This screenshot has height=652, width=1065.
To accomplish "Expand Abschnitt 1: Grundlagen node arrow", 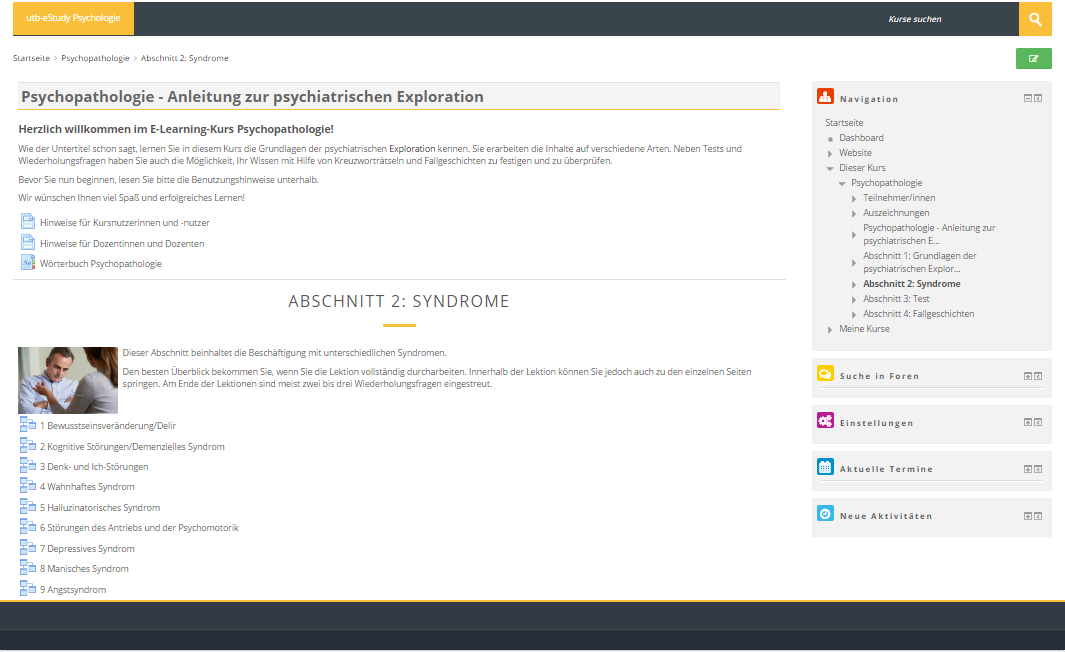I will [854, 262].
